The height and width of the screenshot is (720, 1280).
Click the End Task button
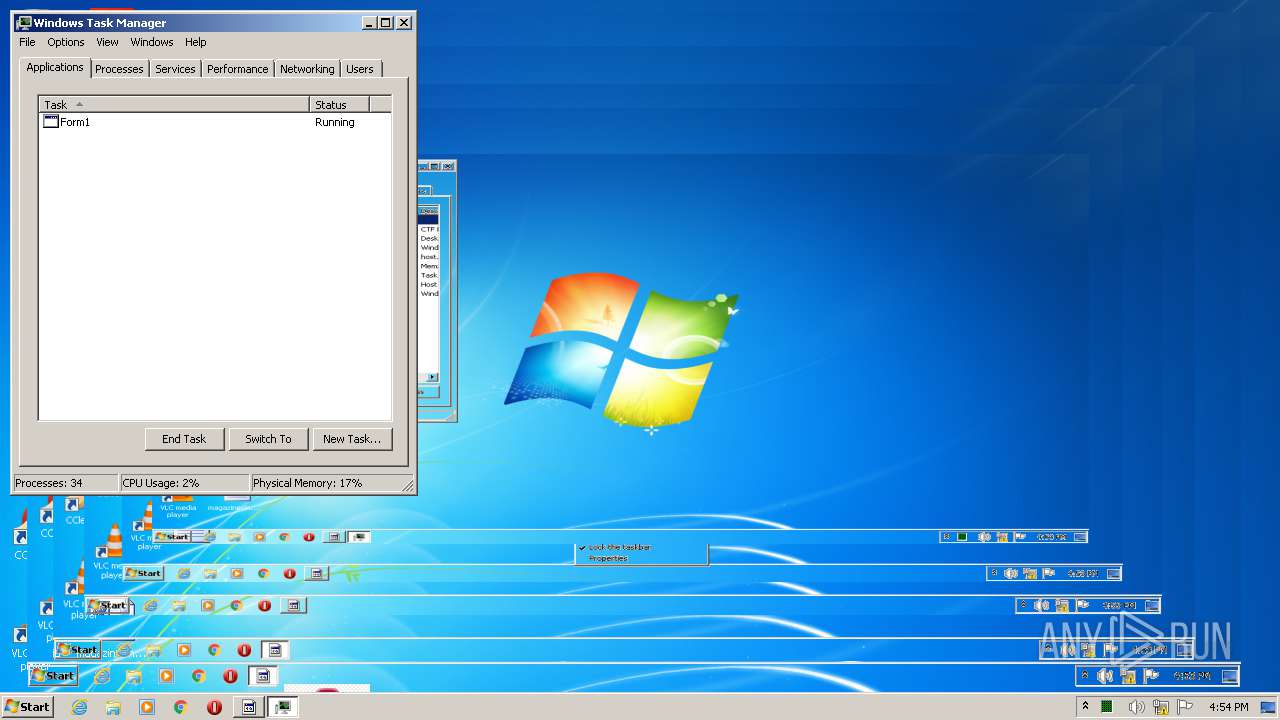184,439
